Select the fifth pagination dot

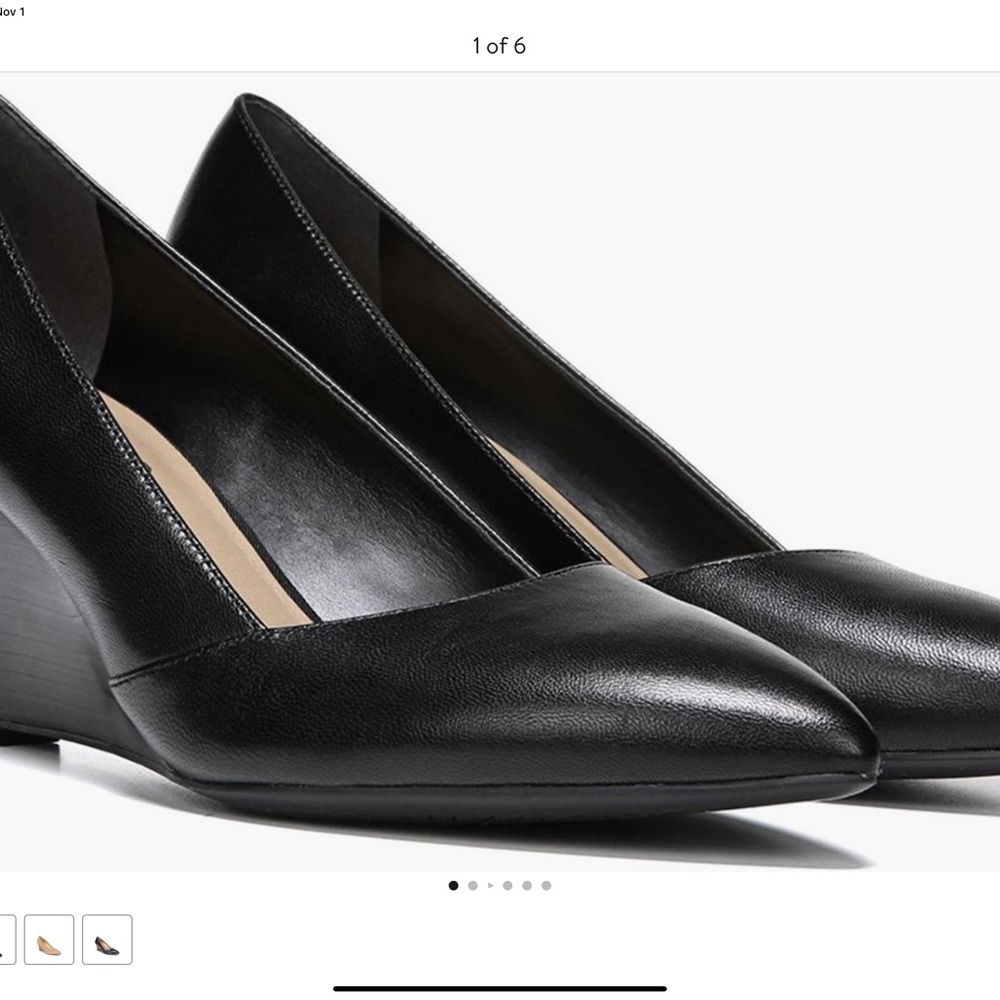point(527,885)
